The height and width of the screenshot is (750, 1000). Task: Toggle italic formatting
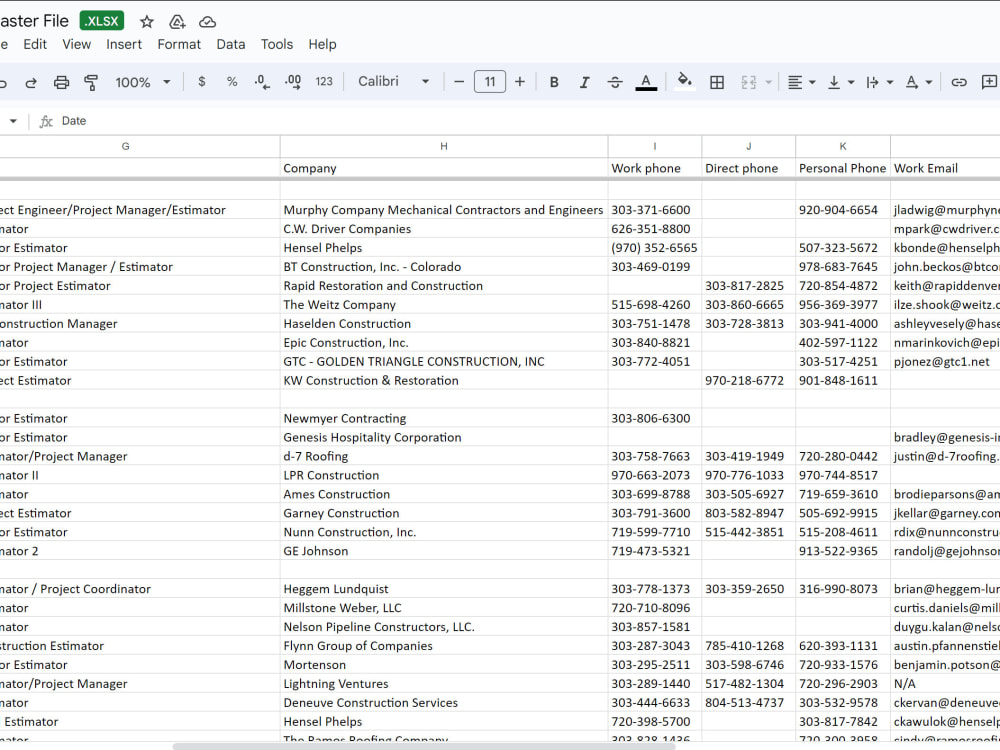click(x=584, y=82)
